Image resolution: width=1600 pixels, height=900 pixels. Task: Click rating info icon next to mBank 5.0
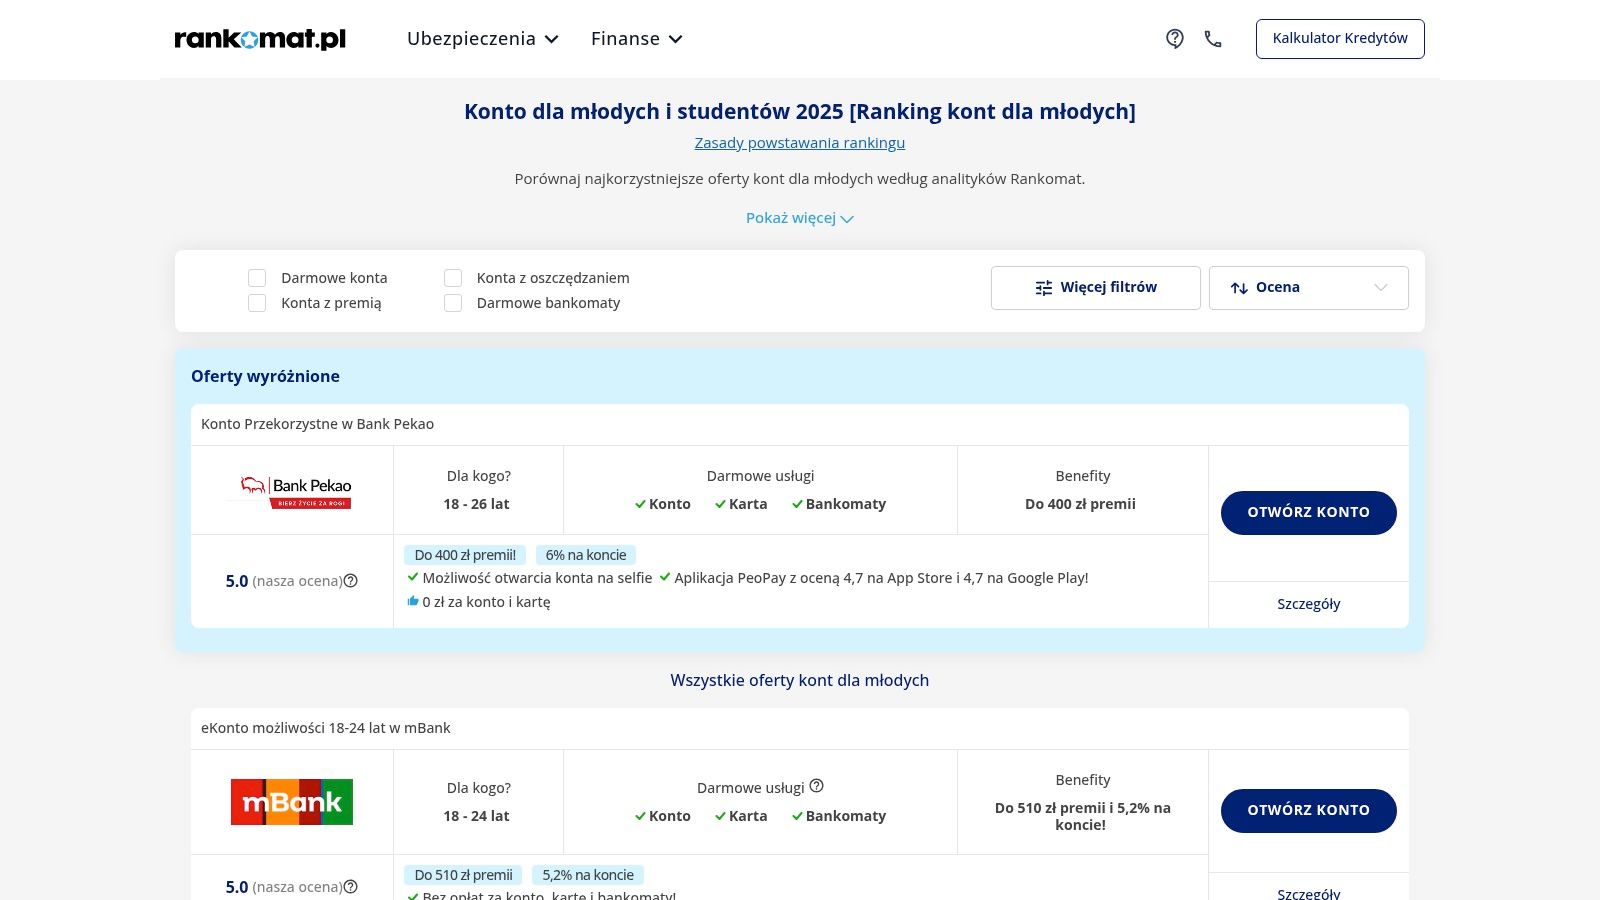point(351,887)
